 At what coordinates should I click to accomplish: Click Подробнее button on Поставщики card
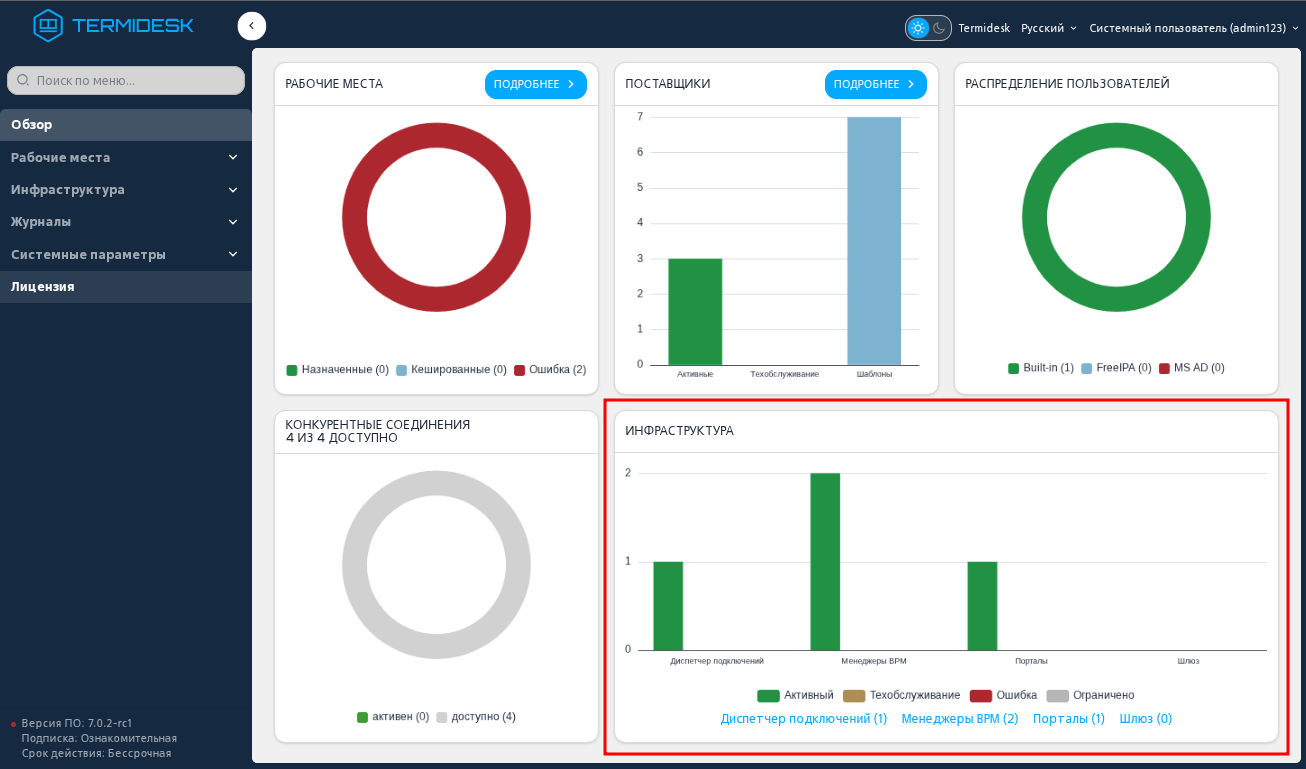[x=876, y=84]
